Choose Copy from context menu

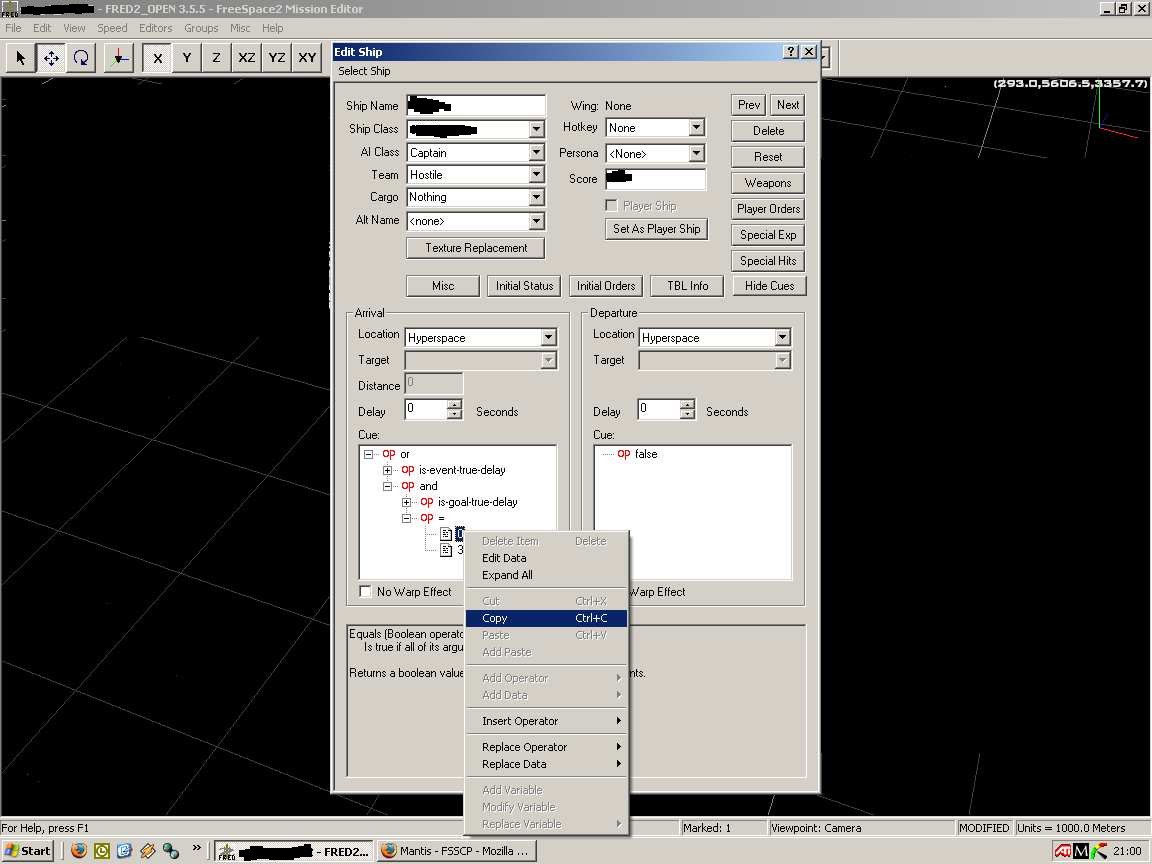tap(546, 618)
